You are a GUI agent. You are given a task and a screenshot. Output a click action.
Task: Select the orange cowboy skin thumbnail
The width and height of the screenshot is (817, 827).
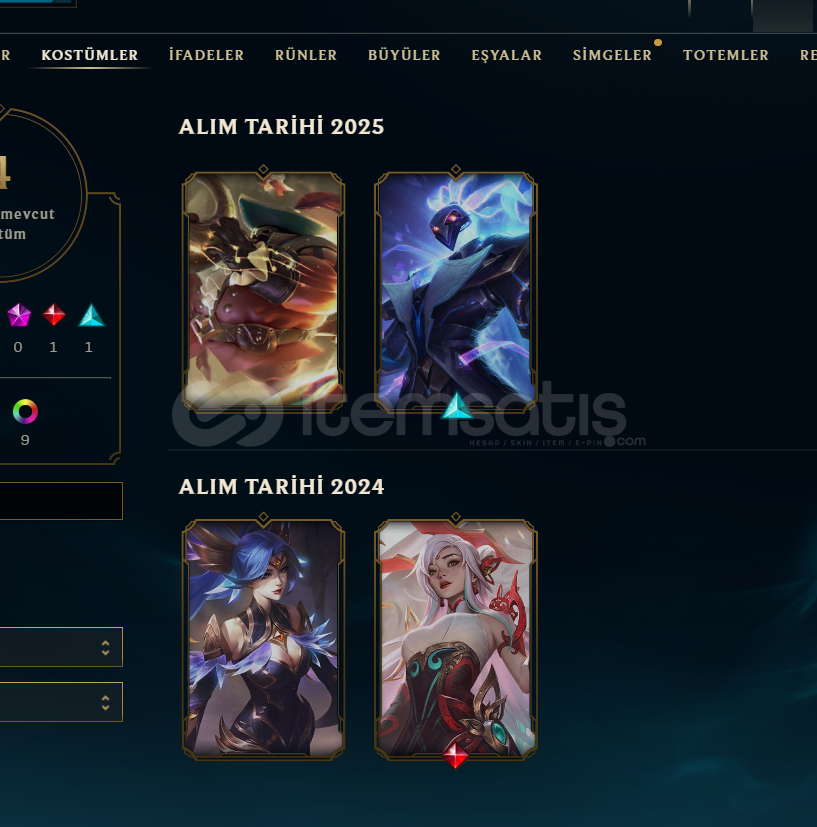[263, 291]
